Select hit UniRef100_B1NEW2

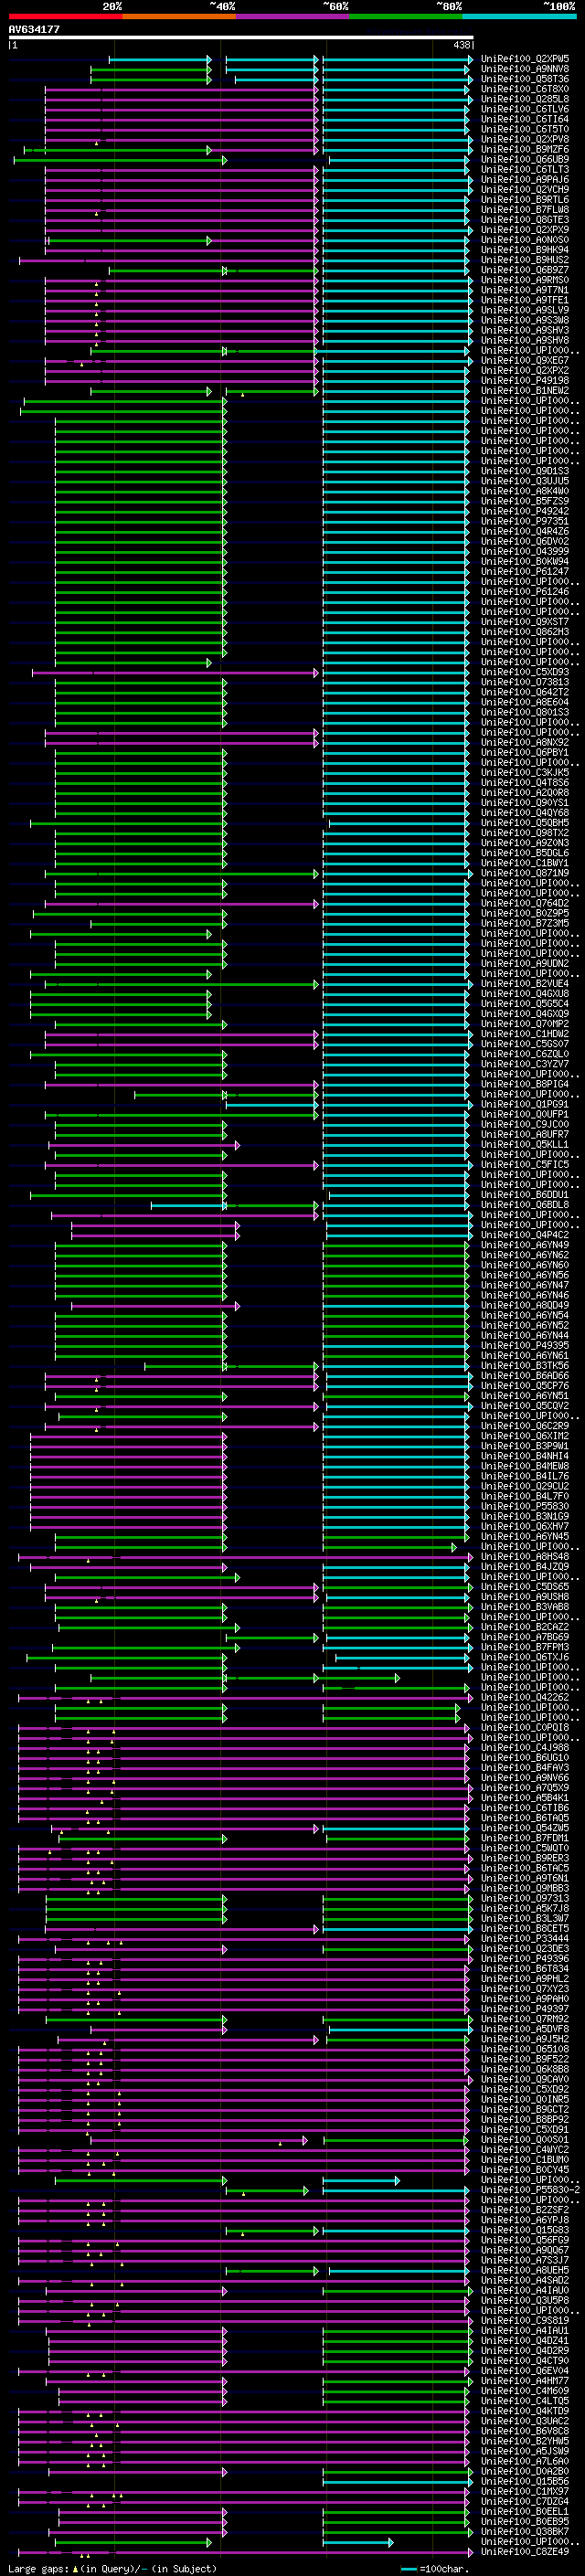tap(524, 390)
